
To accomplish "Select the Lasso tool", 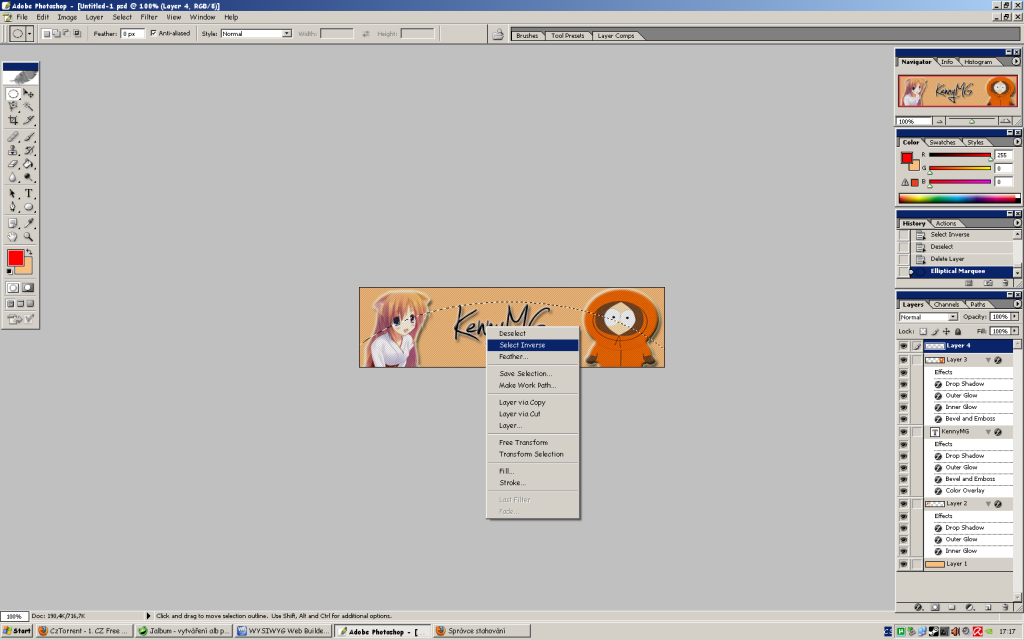I will 12,106.
